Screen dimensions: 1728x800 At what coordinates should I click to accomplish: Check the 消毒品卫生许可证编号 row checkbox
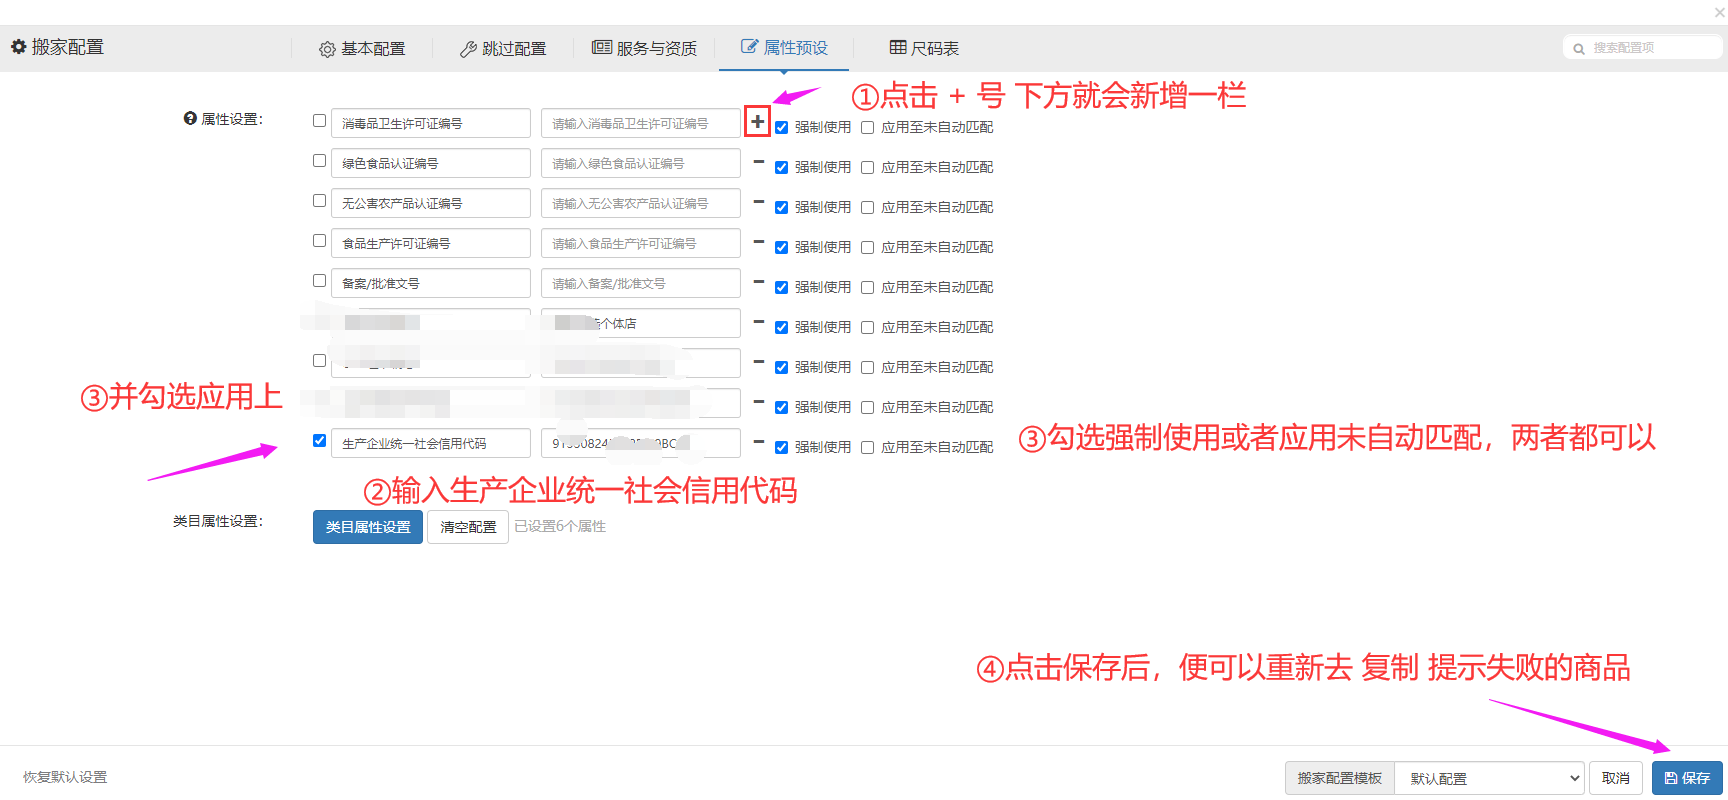tap(319, 121)
